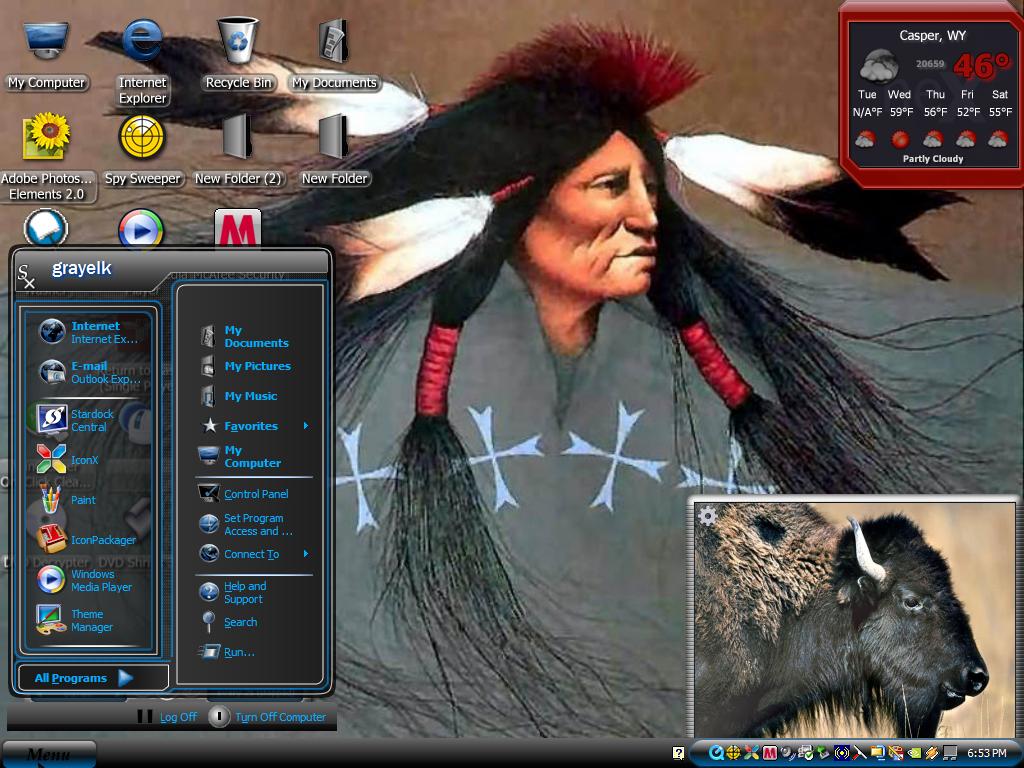Viewport: 1024px width, 768px height.
Task: Open the settings gear on the bison photo widget
Action: 707,517
